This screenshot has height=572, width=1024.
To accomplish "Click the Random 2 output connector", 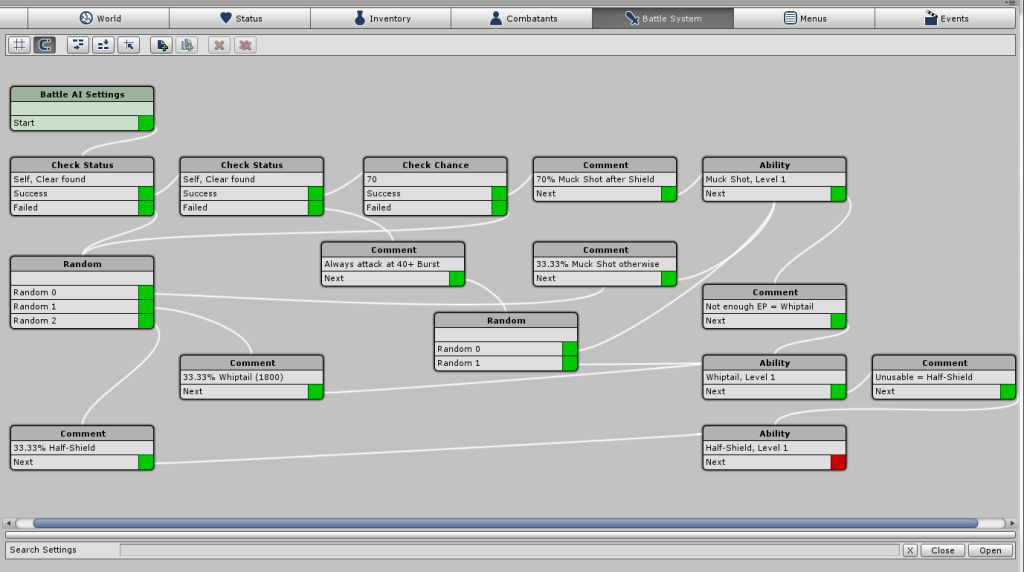I will [x=146, y=321].
